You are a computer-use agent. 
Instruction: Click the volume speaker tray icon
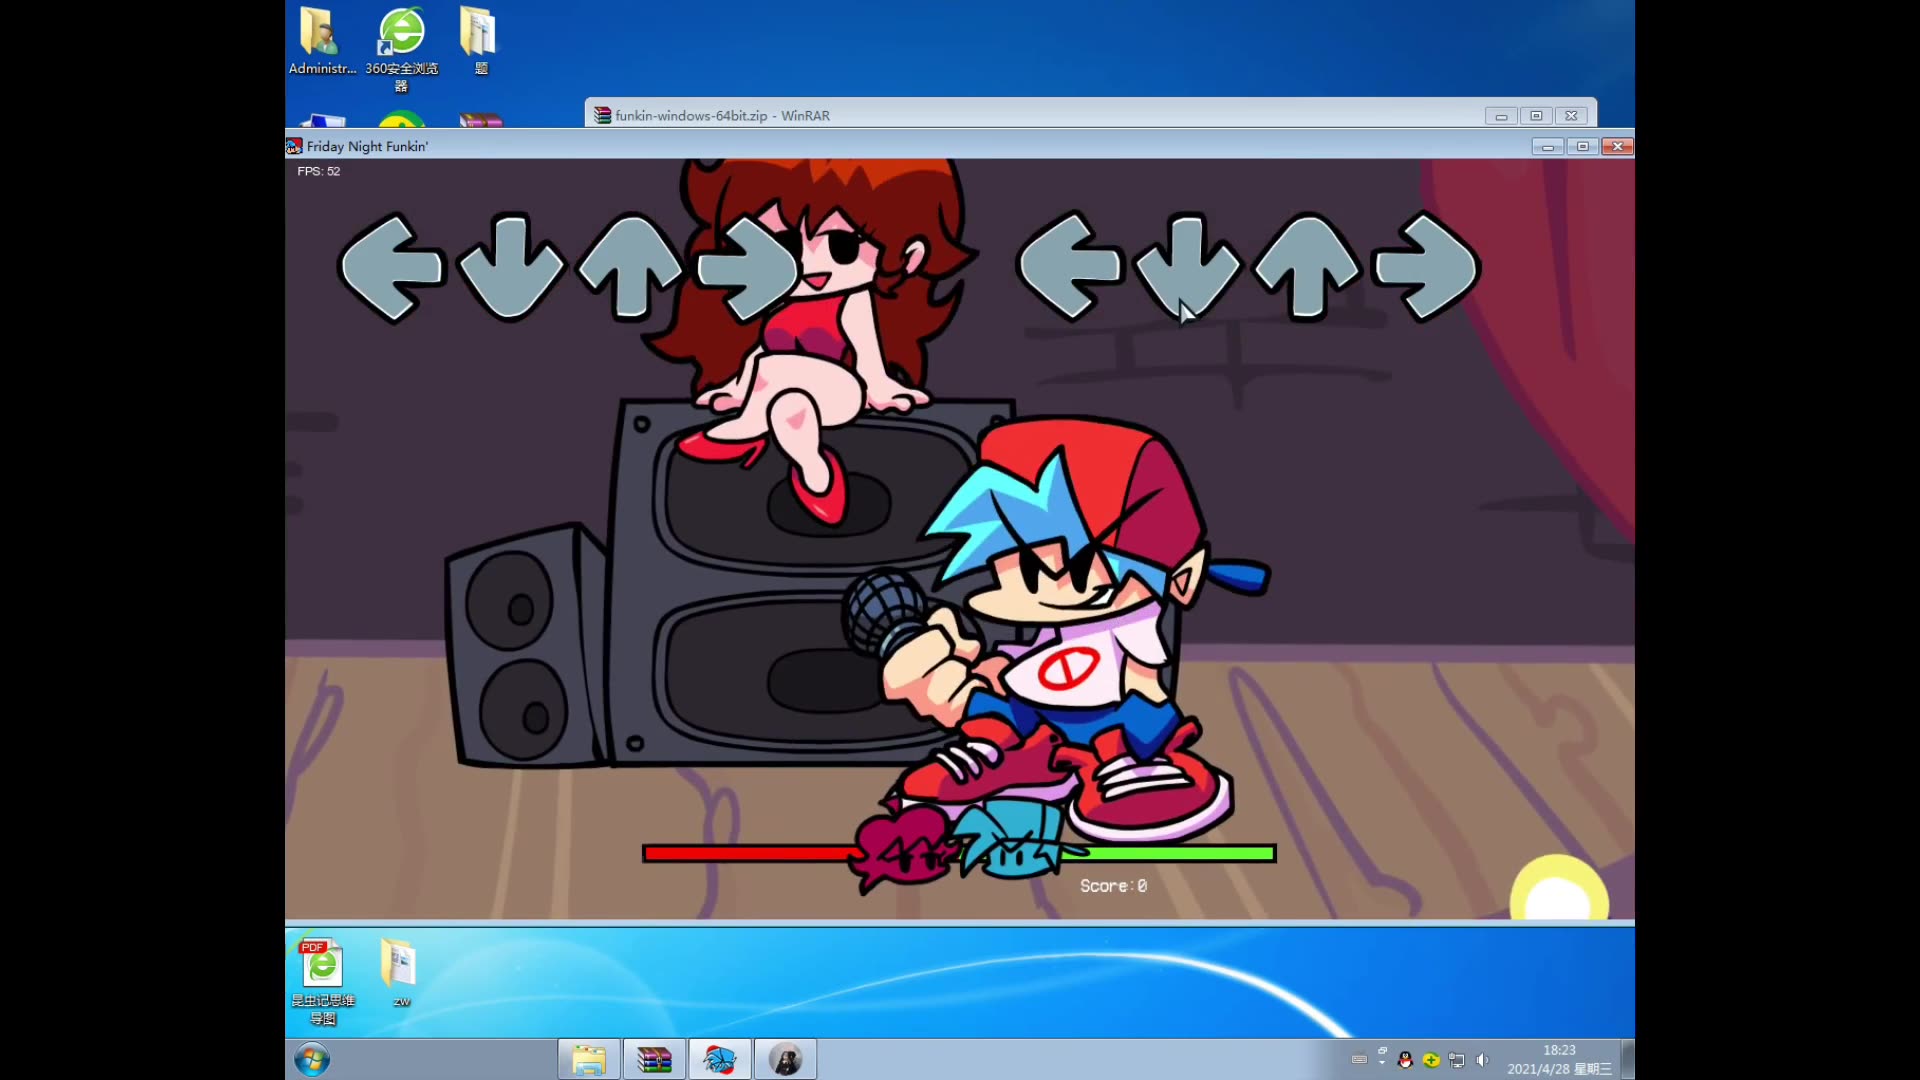point(1482,1060)
